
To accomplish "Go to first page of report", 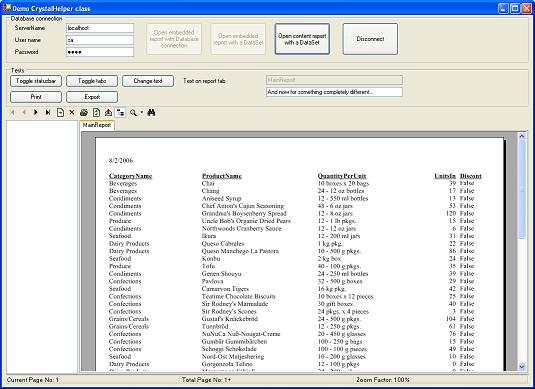I will pyautogui.click(x=13, y=112).
